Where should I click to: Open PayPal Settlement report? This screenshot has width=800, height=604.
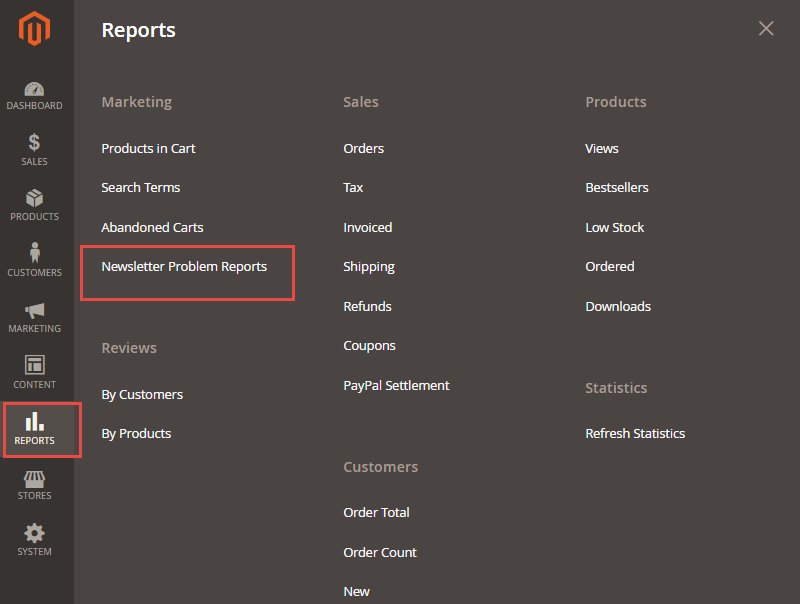[396, 386]
